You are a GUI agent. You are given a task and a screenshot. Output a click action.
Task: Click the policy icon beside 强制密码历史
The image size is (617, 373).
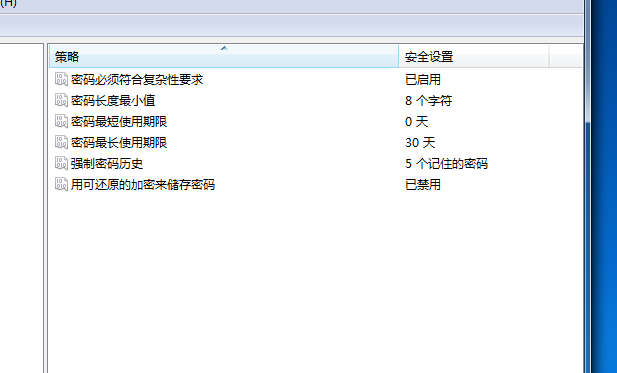pos(61,163)
